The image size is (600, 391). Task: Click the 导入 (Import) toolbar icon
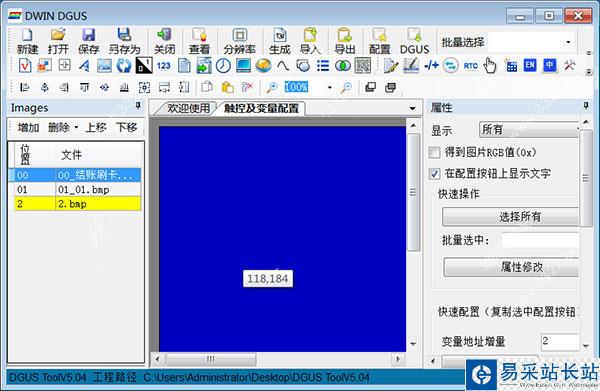click(310, 41)
